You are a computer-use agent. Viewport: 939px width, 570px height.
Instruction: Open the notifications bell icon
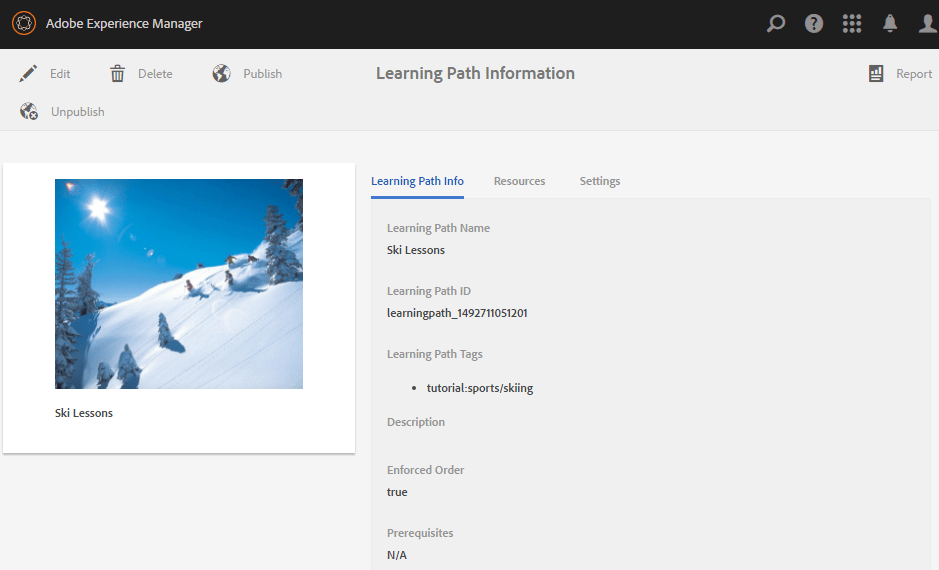890,23
